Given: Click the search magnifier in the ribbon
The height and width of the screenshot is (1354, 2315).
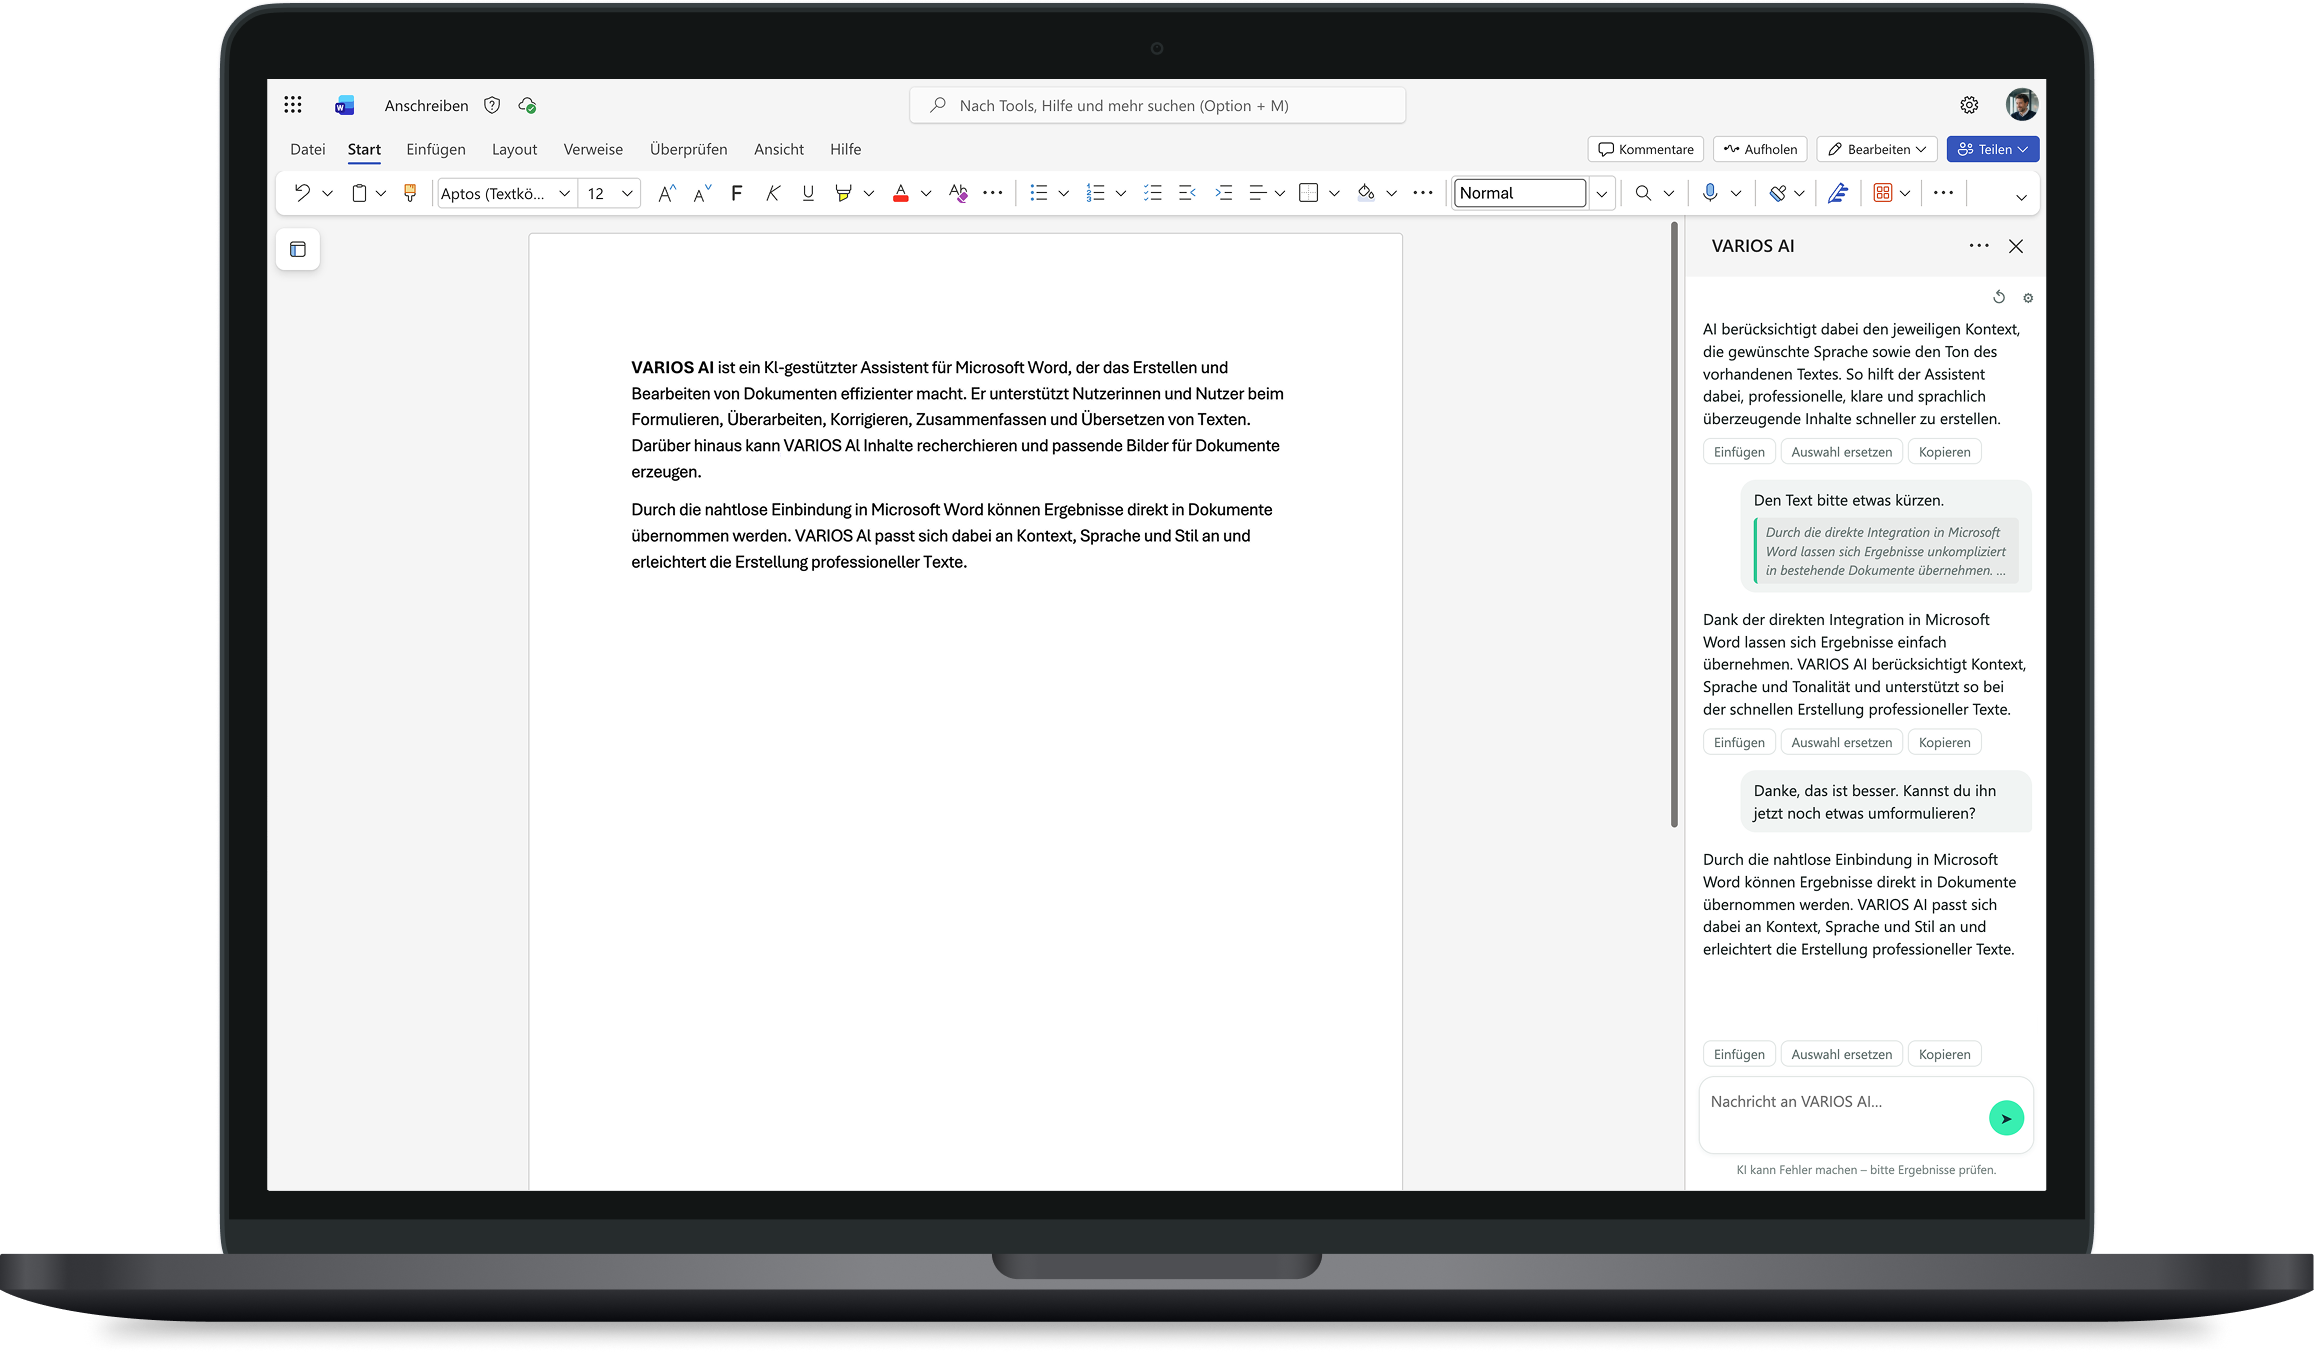Looking at the screenshot, I should [x=1643, y=193].
